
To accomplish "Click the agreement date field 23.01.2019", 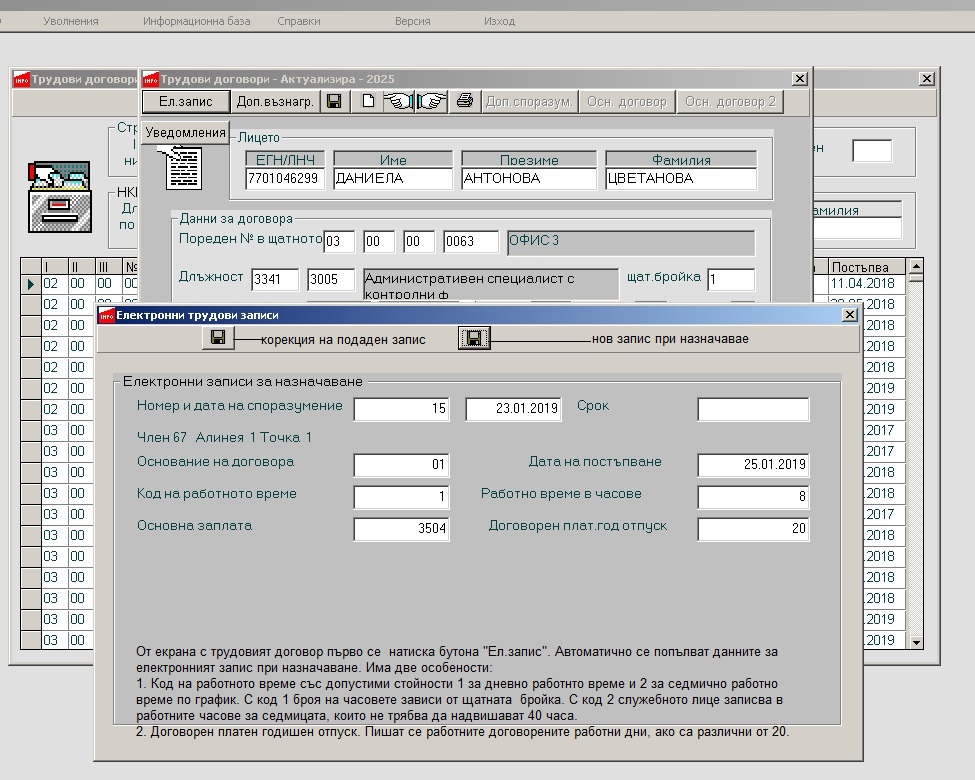I will point(514,409).
